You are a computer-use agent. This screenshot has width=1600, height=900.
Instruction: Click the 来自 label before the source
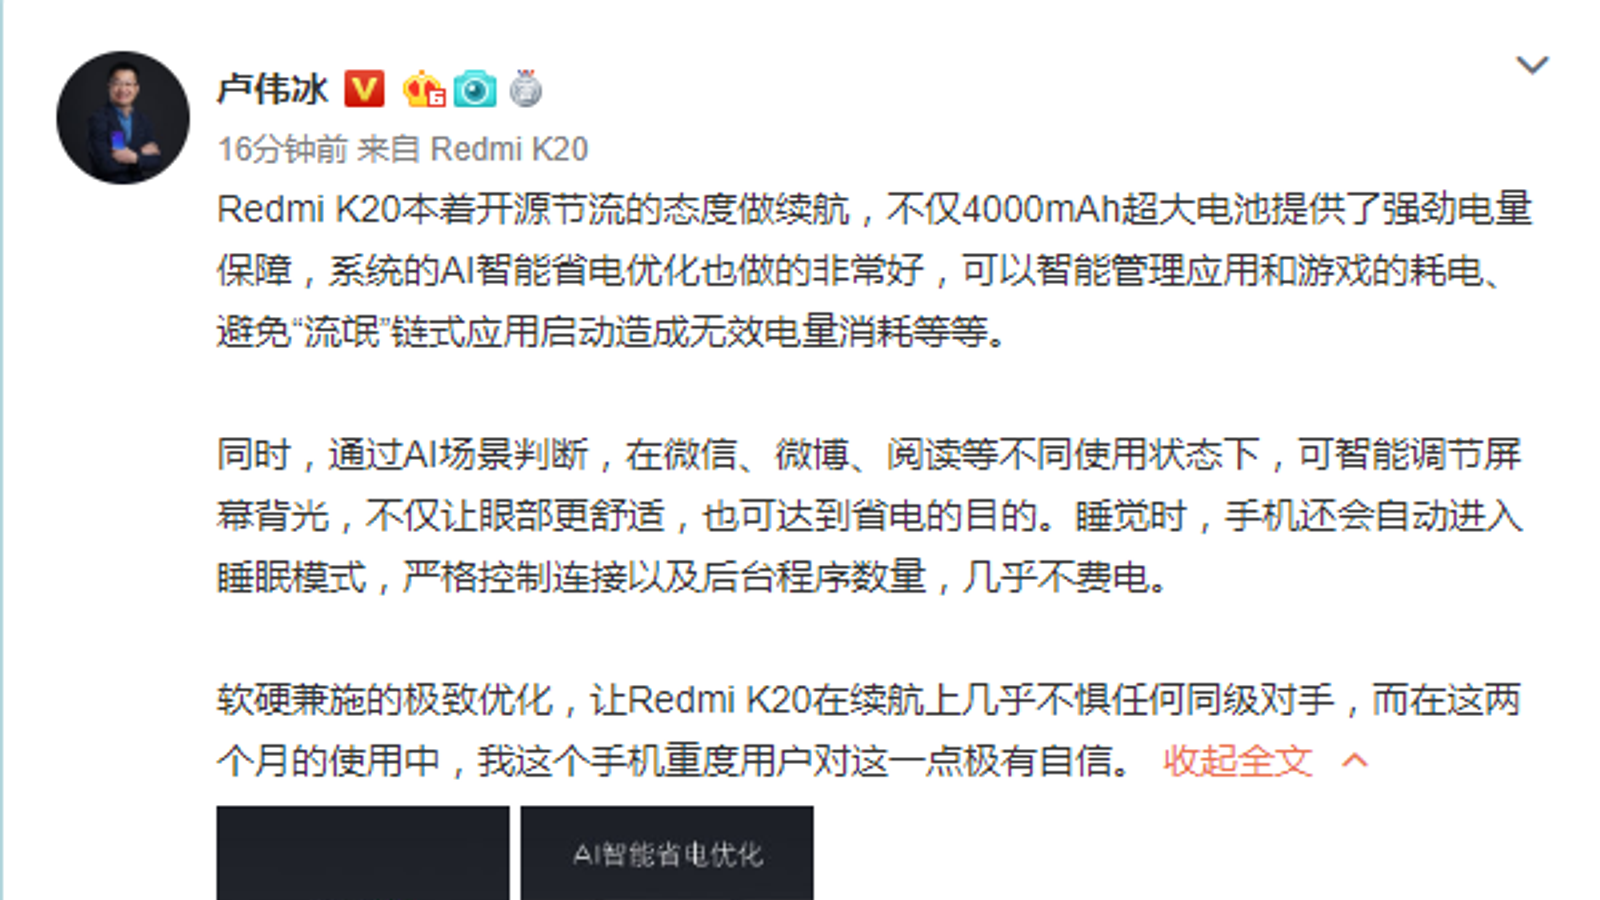[x=388, y=149]
